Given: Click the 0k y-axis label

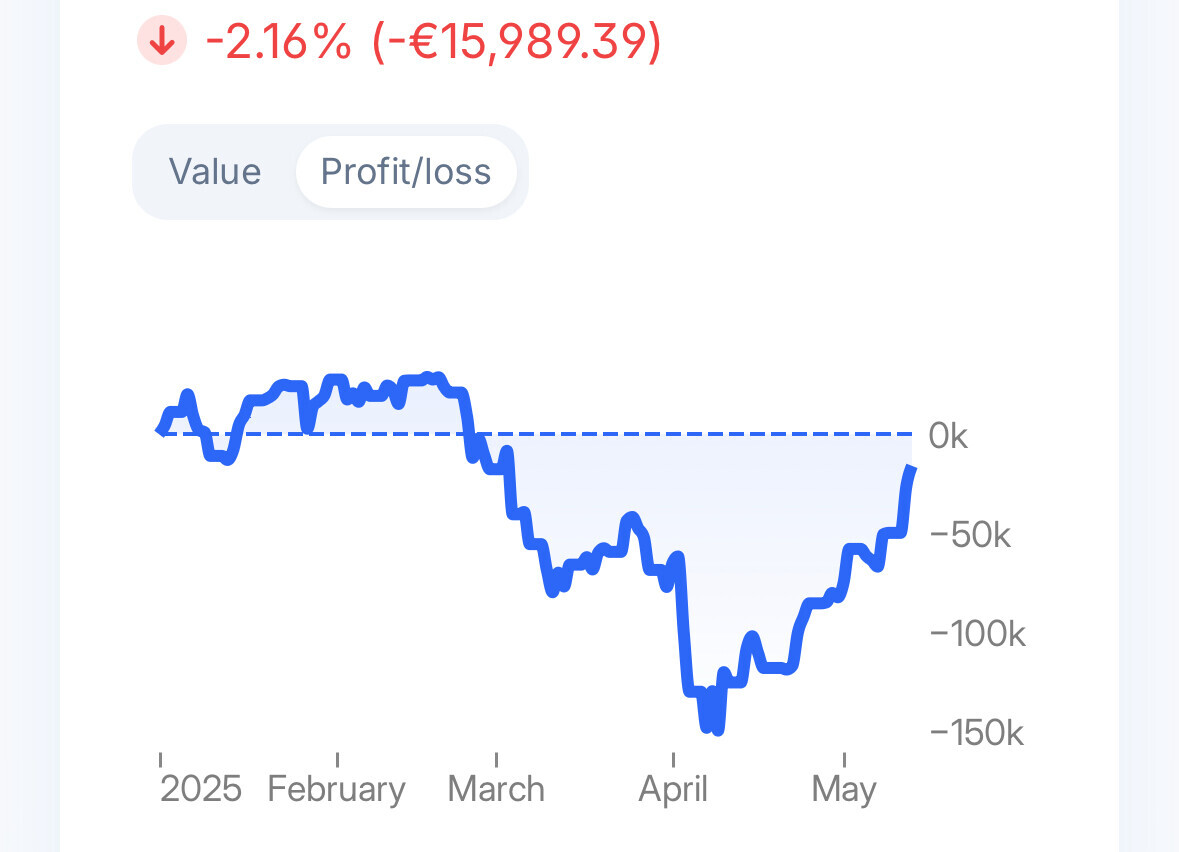Looking at the screenshot, I should pos(948,436).
